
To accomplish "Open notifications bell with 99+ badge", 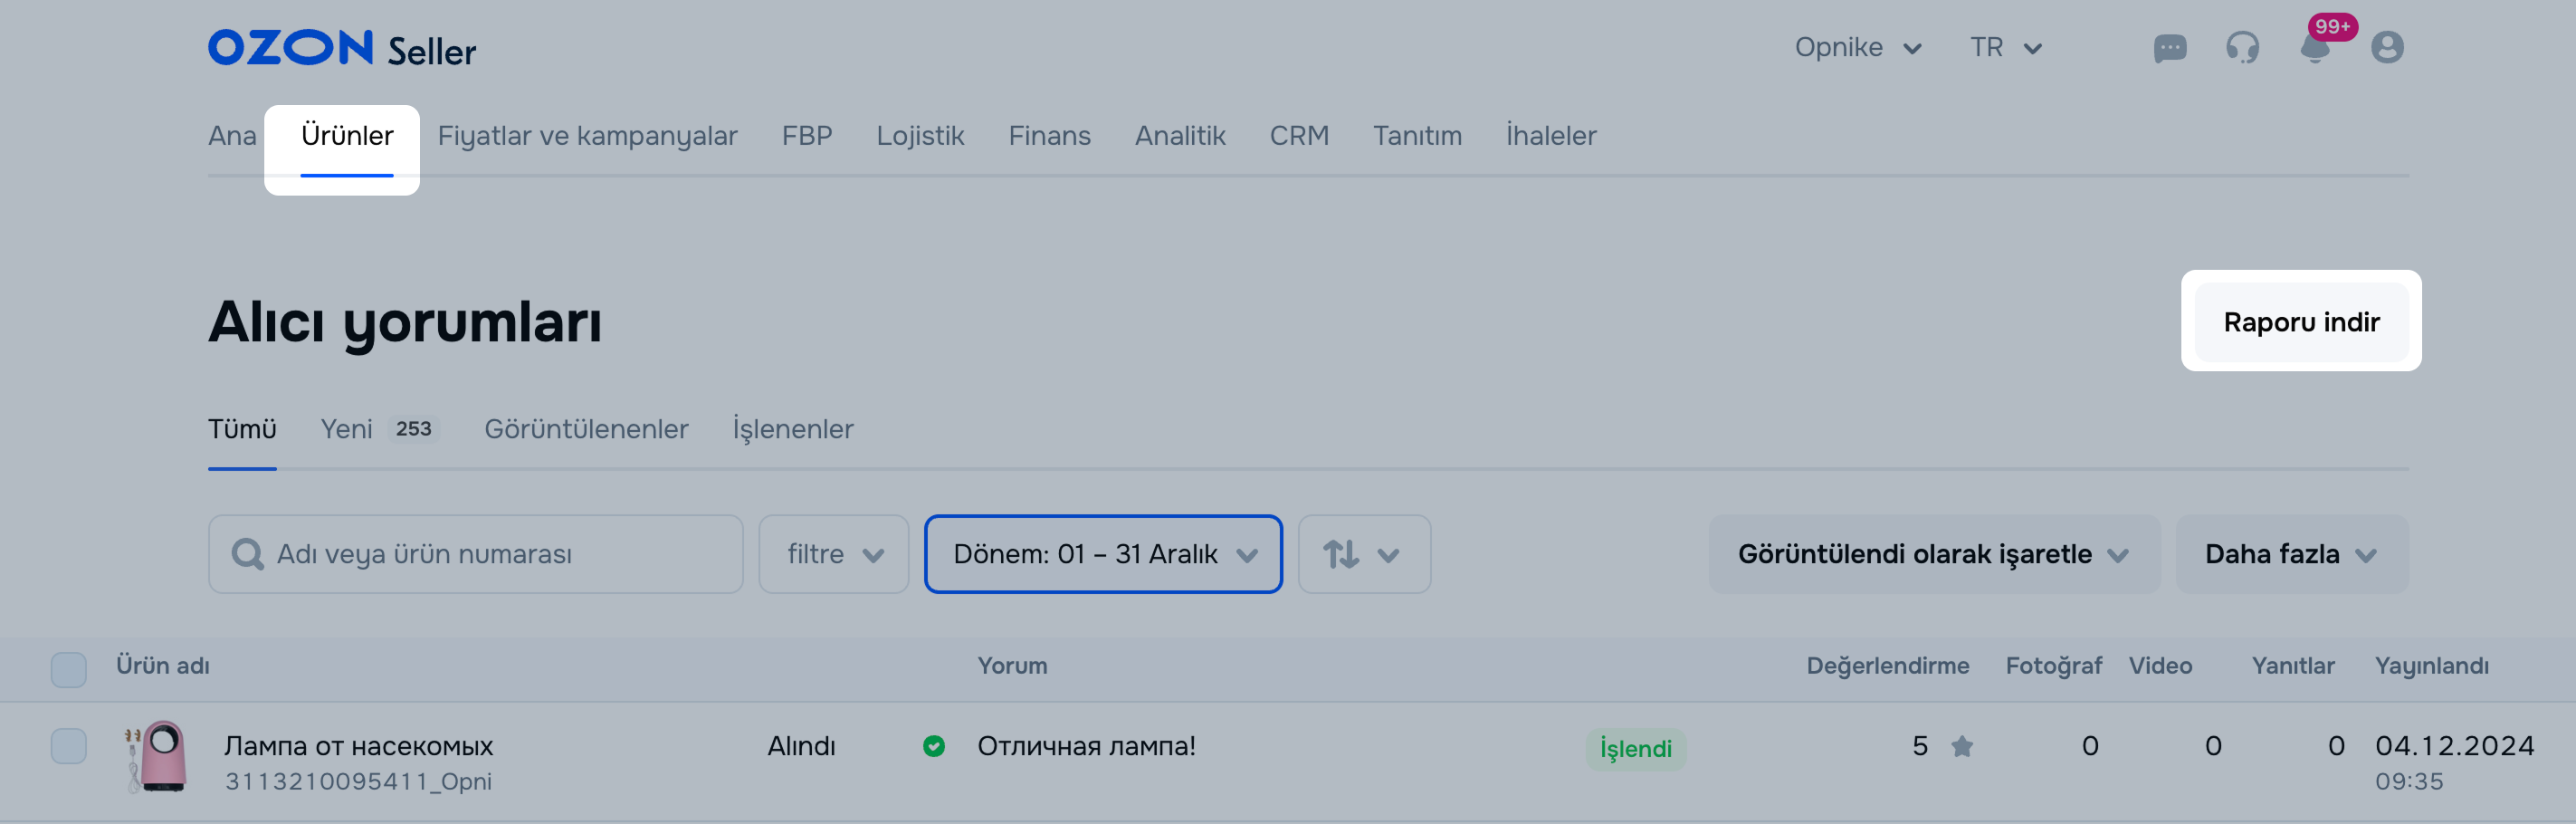I will pyautogui.click(x=2315, y=48).
